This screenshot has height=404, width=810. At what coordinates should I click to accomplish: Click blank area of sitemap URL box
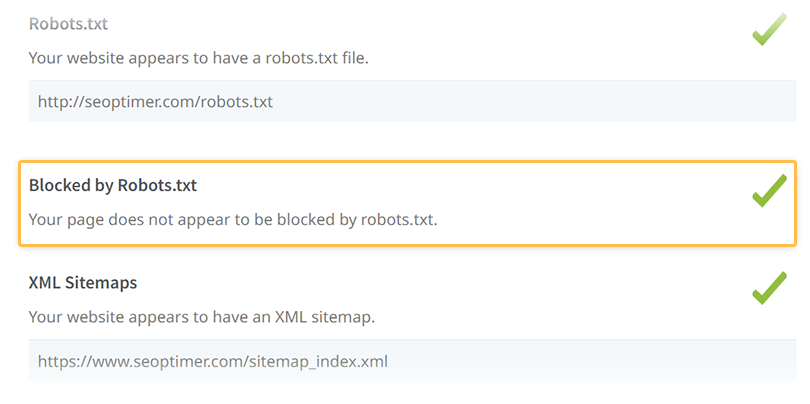(600, 360)
